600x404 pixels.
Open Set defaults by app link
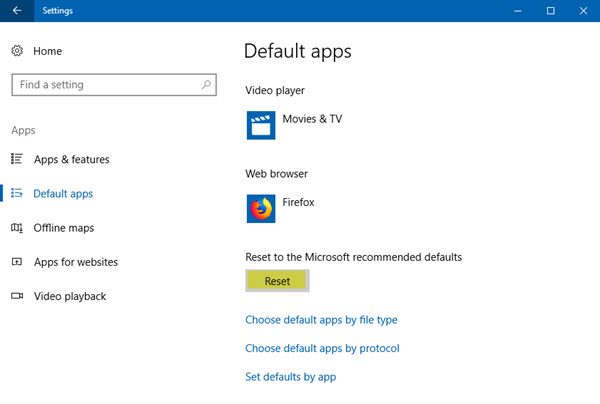click(290, 377)
